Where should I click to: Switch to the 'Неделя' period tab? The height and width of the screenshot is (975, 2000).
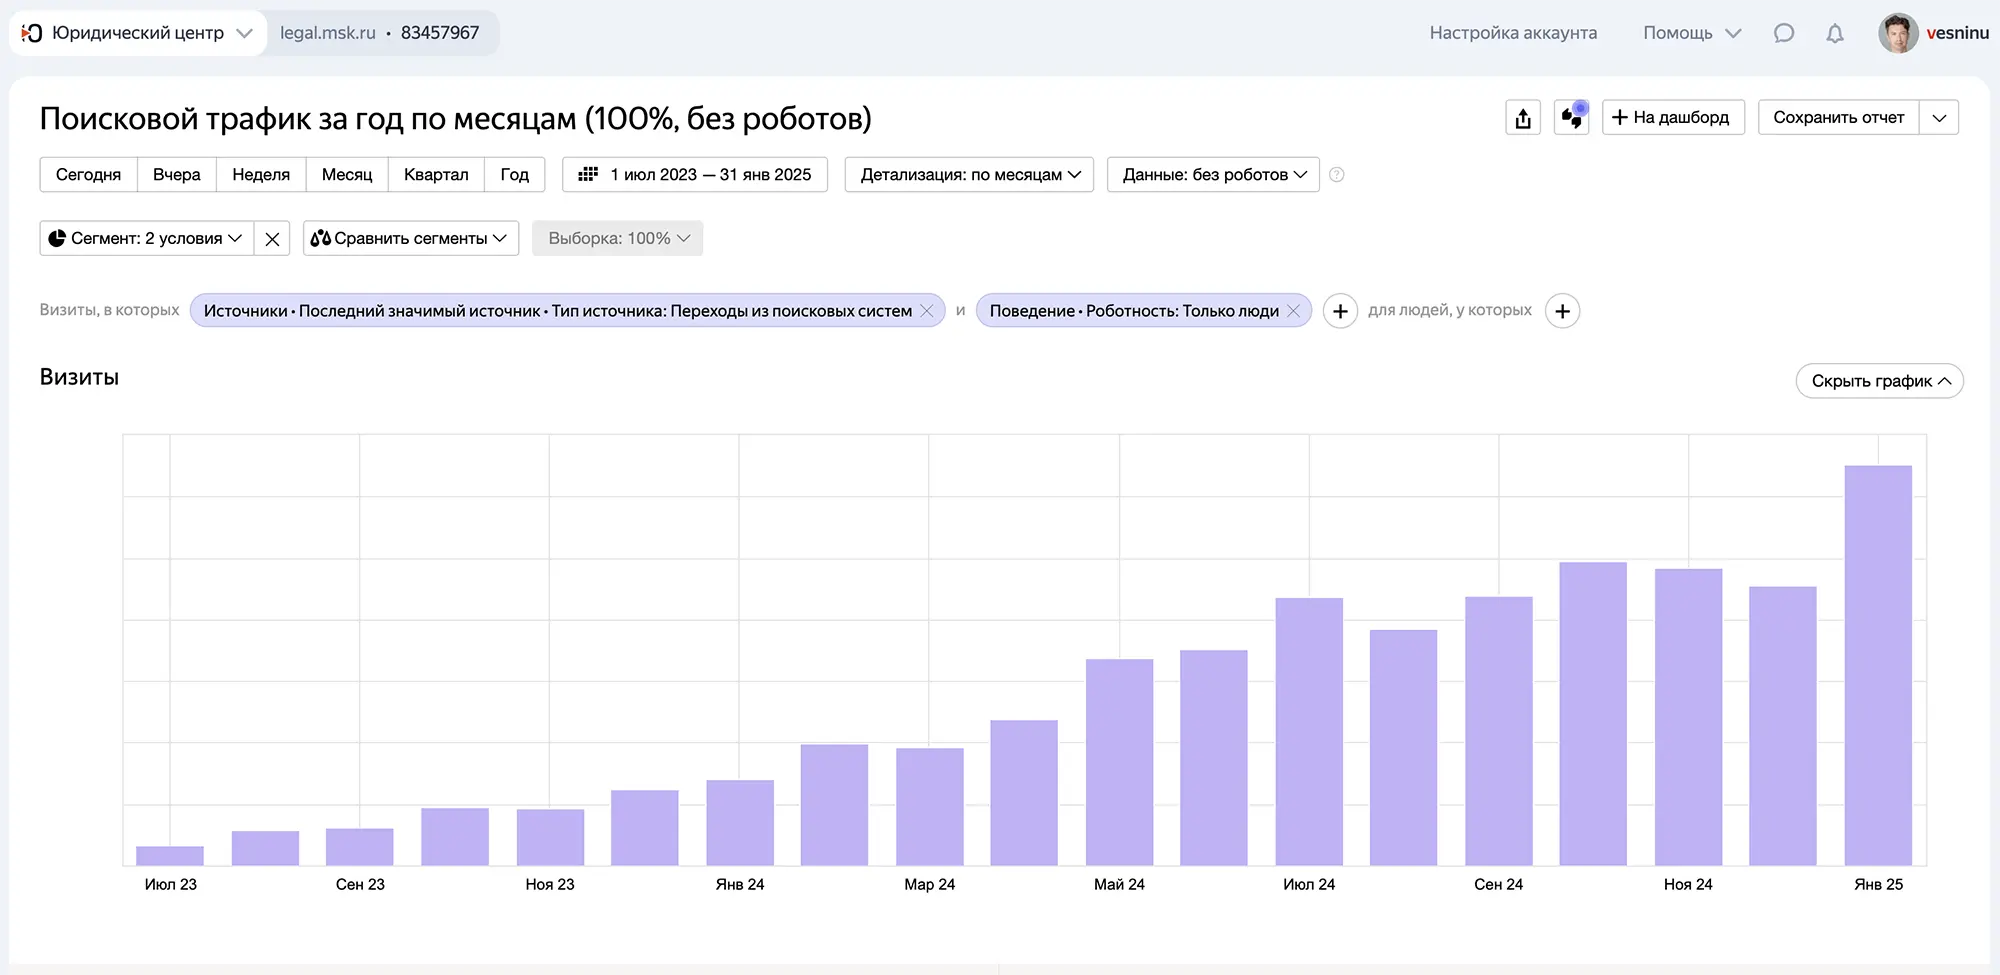click(261, 175)
